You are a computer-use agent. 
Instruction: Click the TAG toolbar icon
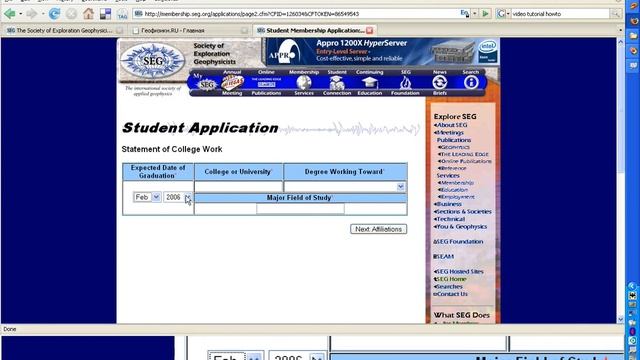point(122,14)
